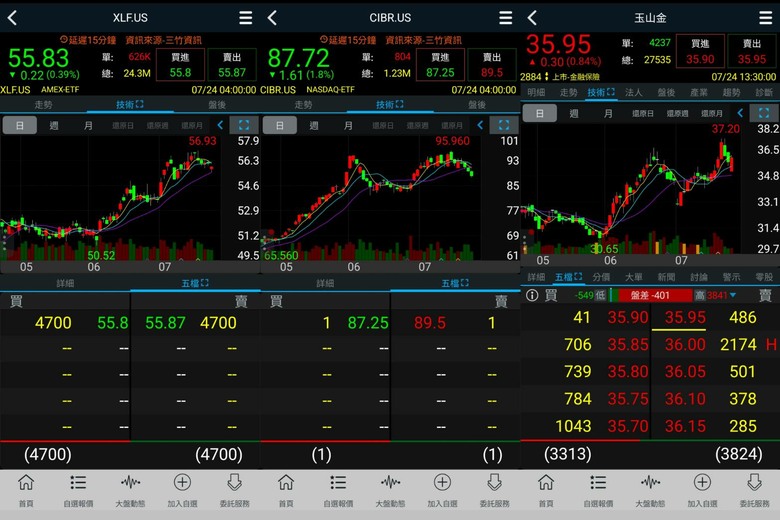Open 新聞 tab on 玉山金 screen
The width and height of the screenshot is (780, 520).
(666, 277)
